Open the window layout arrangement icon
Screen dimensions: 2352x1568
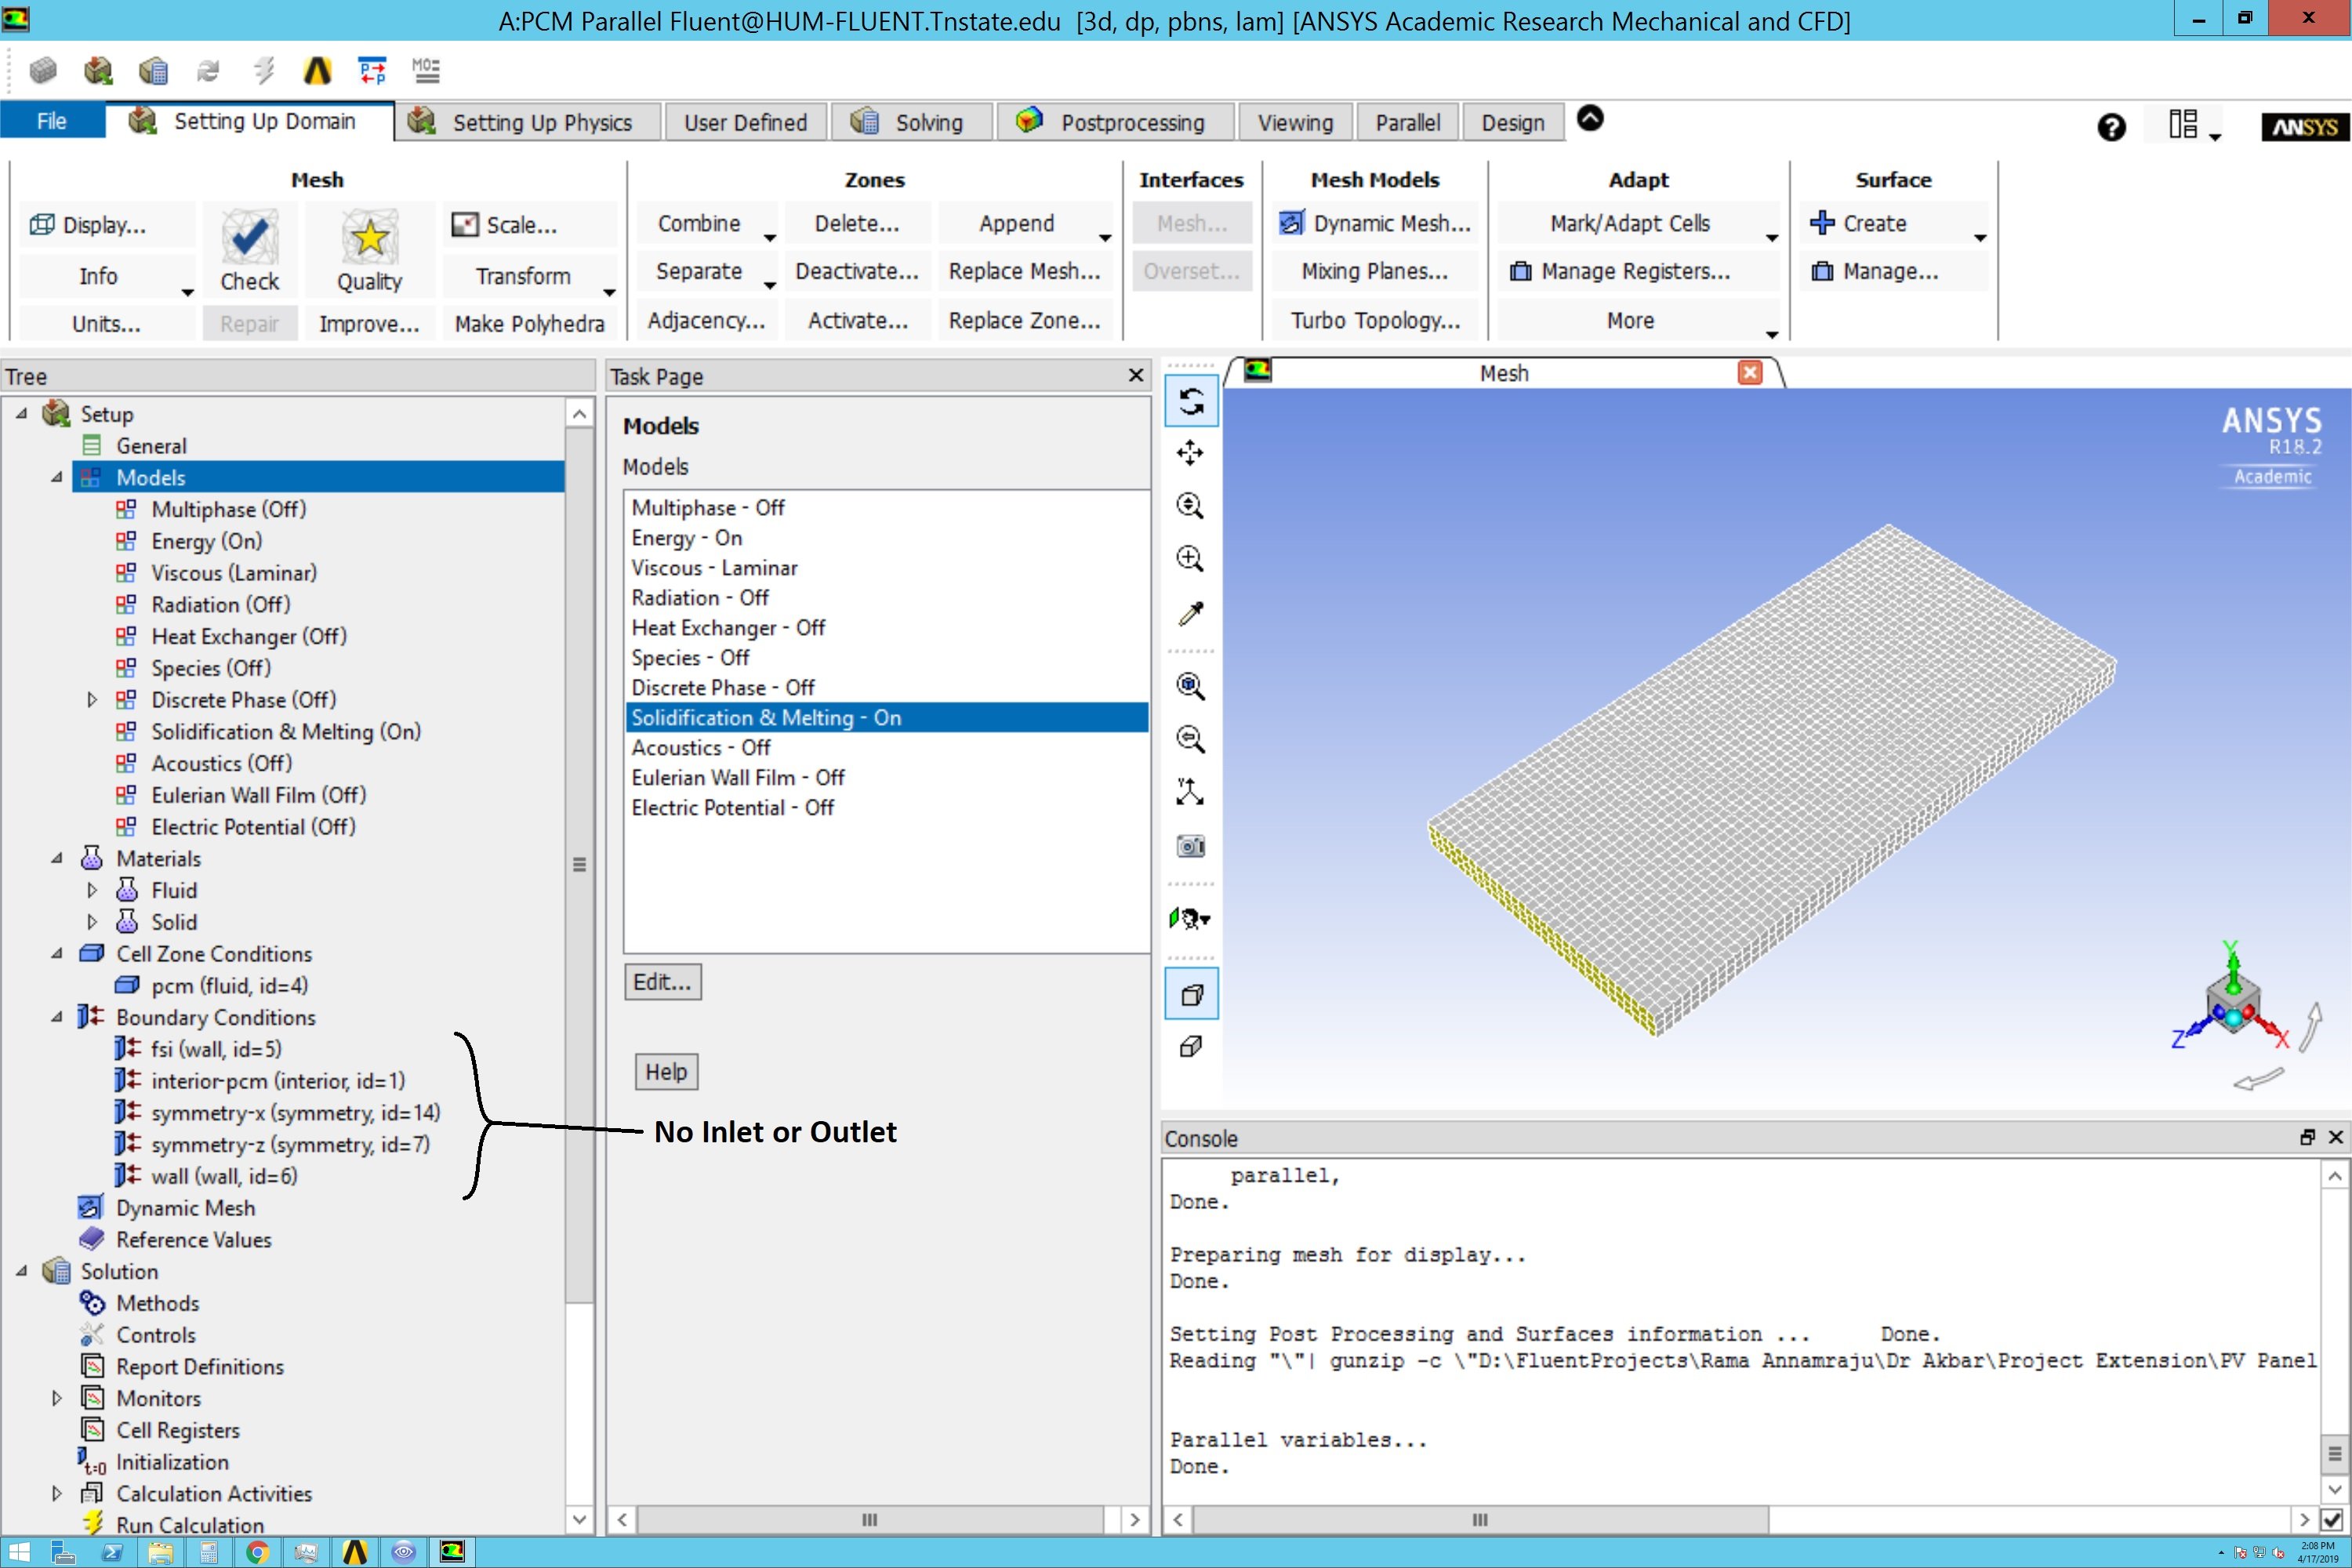click(x=2183, y=125)
